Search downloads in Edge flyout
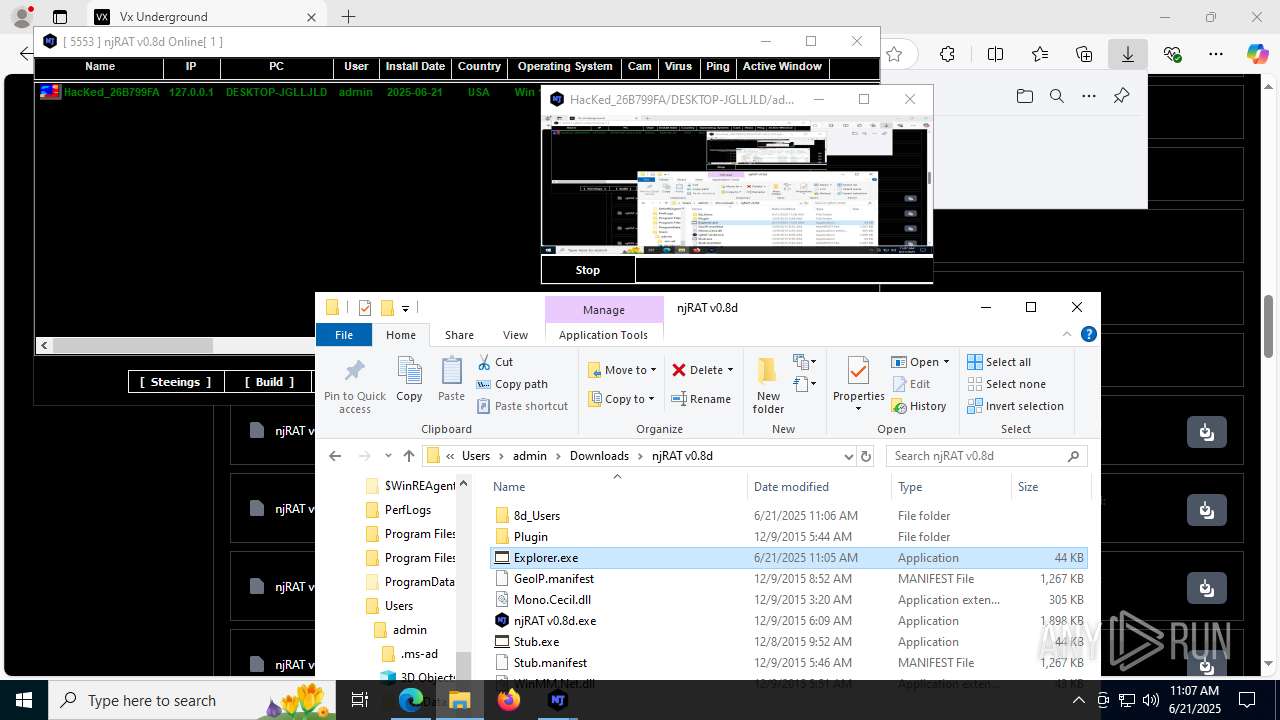The height and width of the screenshot is (720, 1280). pos(1057,96)
